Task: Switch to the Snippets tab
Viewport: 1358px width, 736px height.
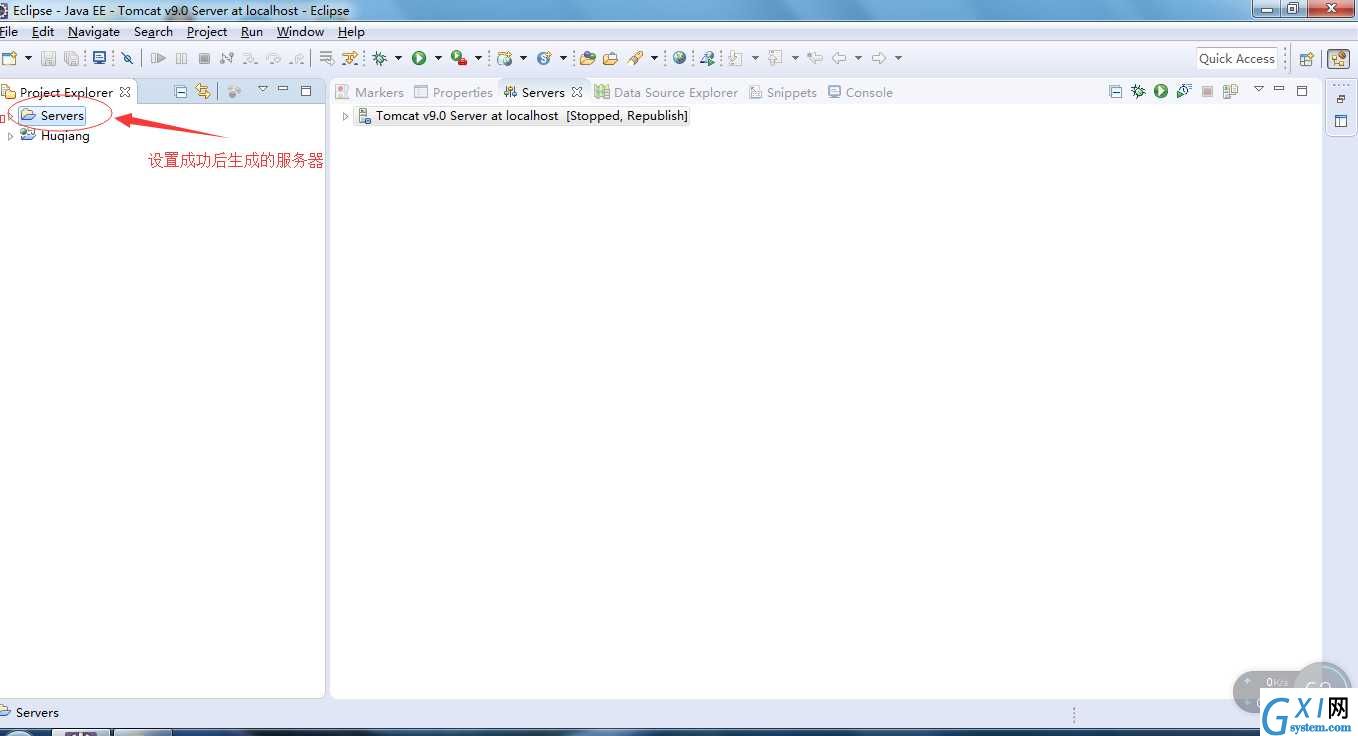Action: click(783, 92)
